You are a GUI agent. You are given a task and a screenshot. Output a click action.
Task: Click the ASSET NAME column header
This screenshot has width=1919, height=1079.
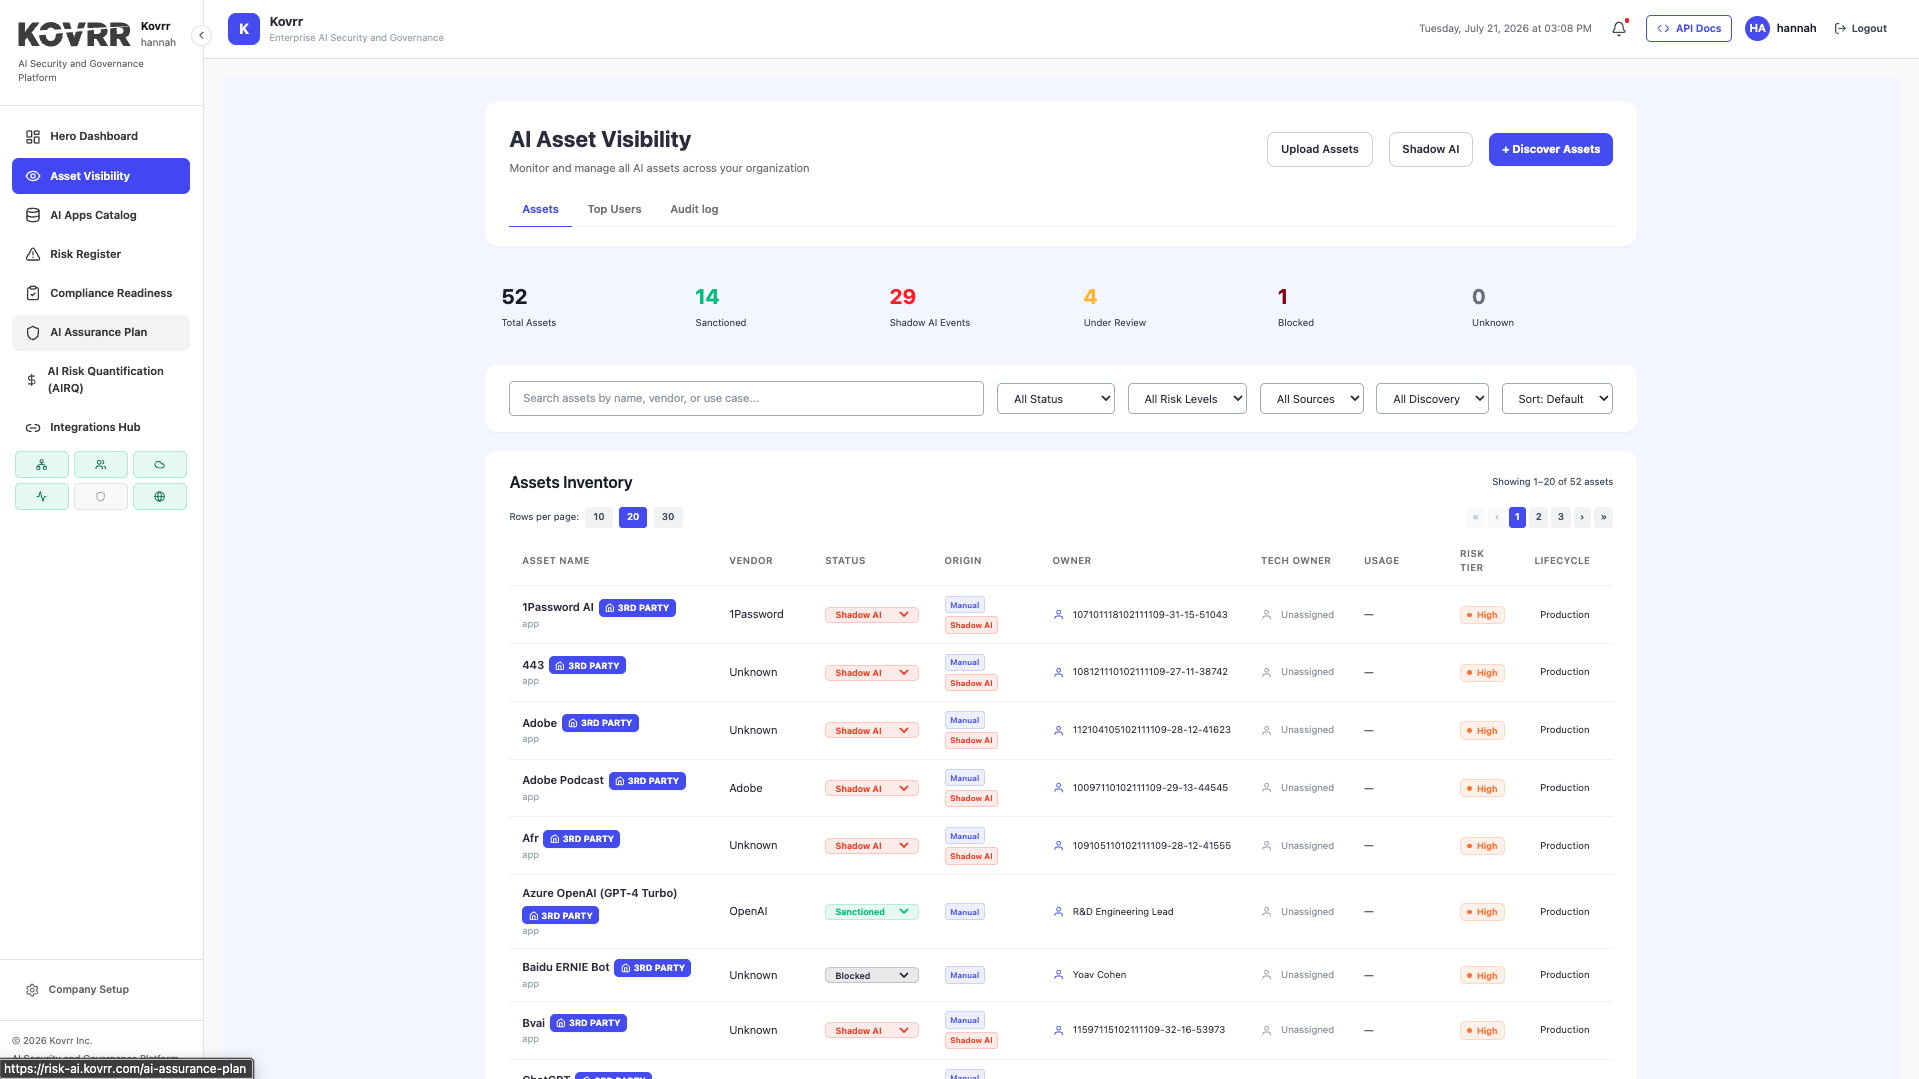click(x=556, y=561)
